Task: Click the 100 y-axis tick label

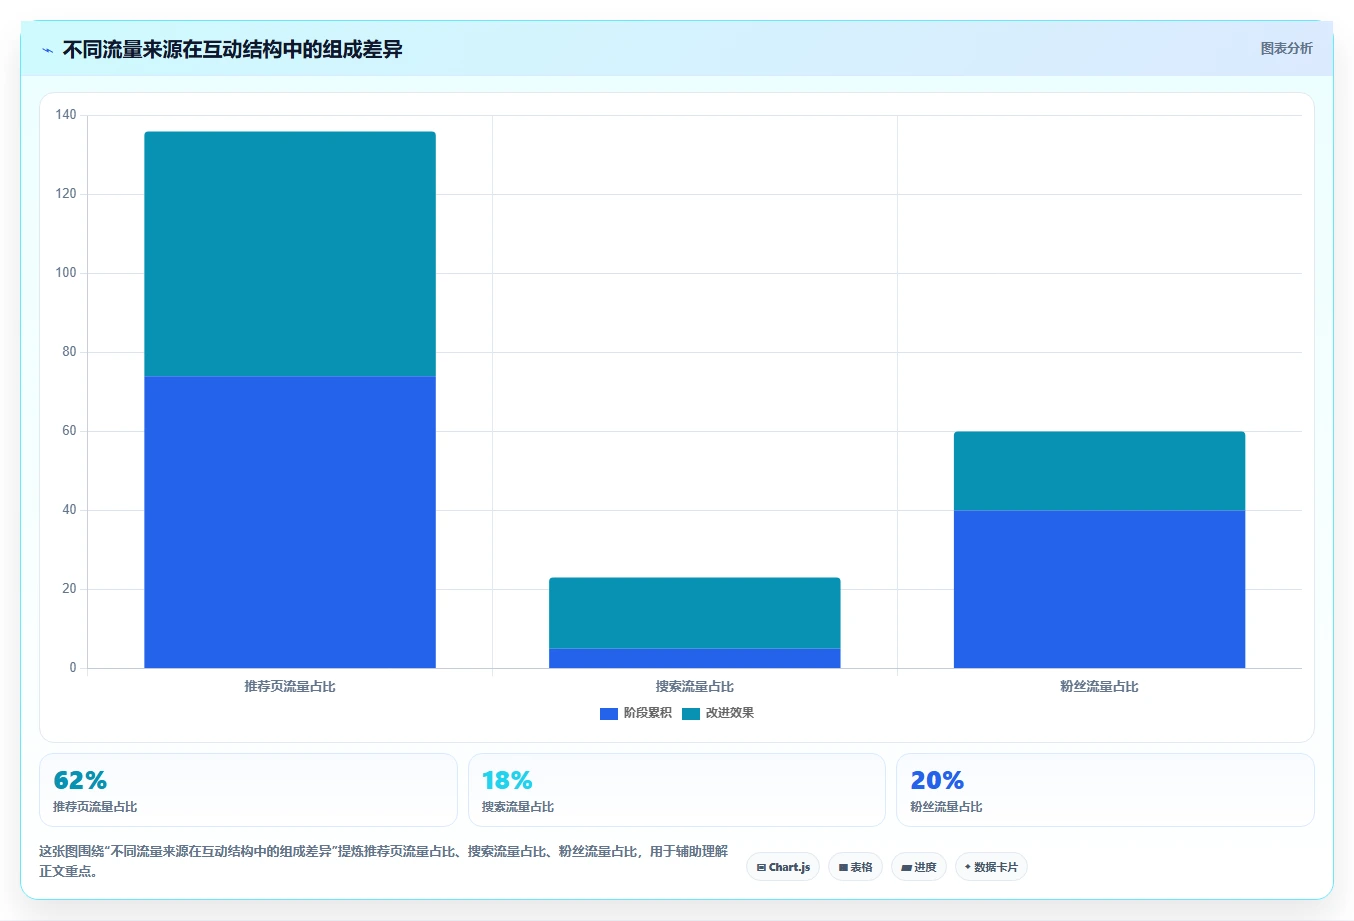Action: (66, 273)
